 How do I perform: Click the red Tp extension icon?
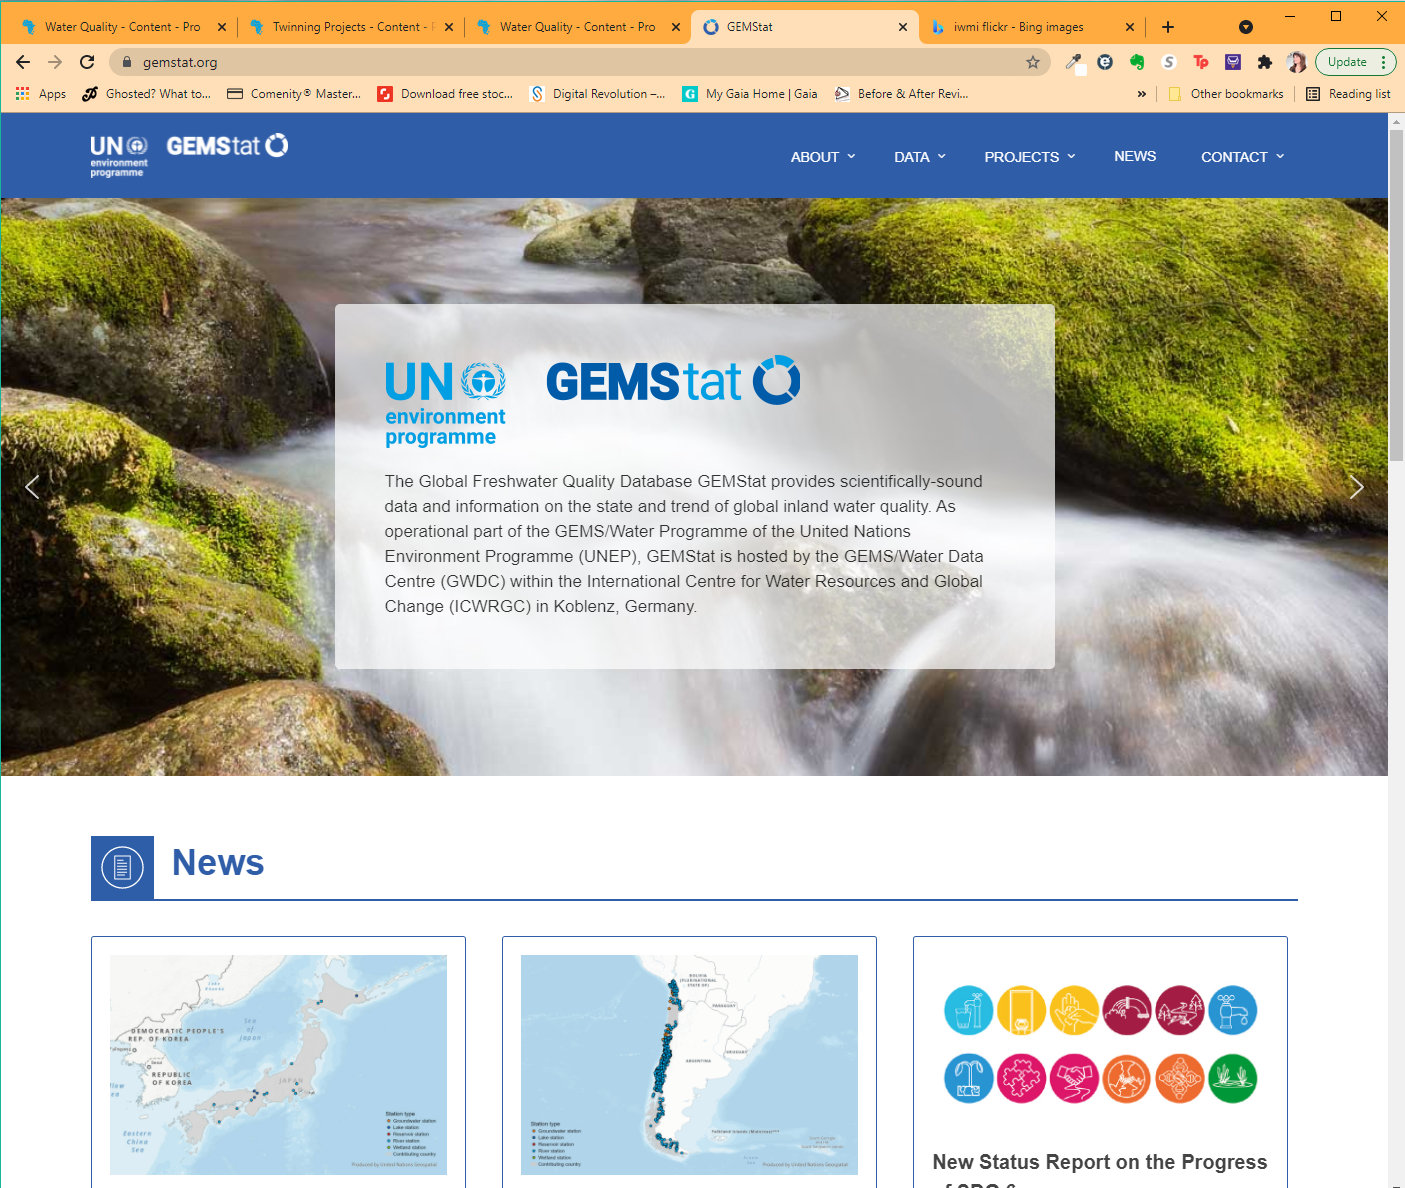click(x=1201, y=62)
